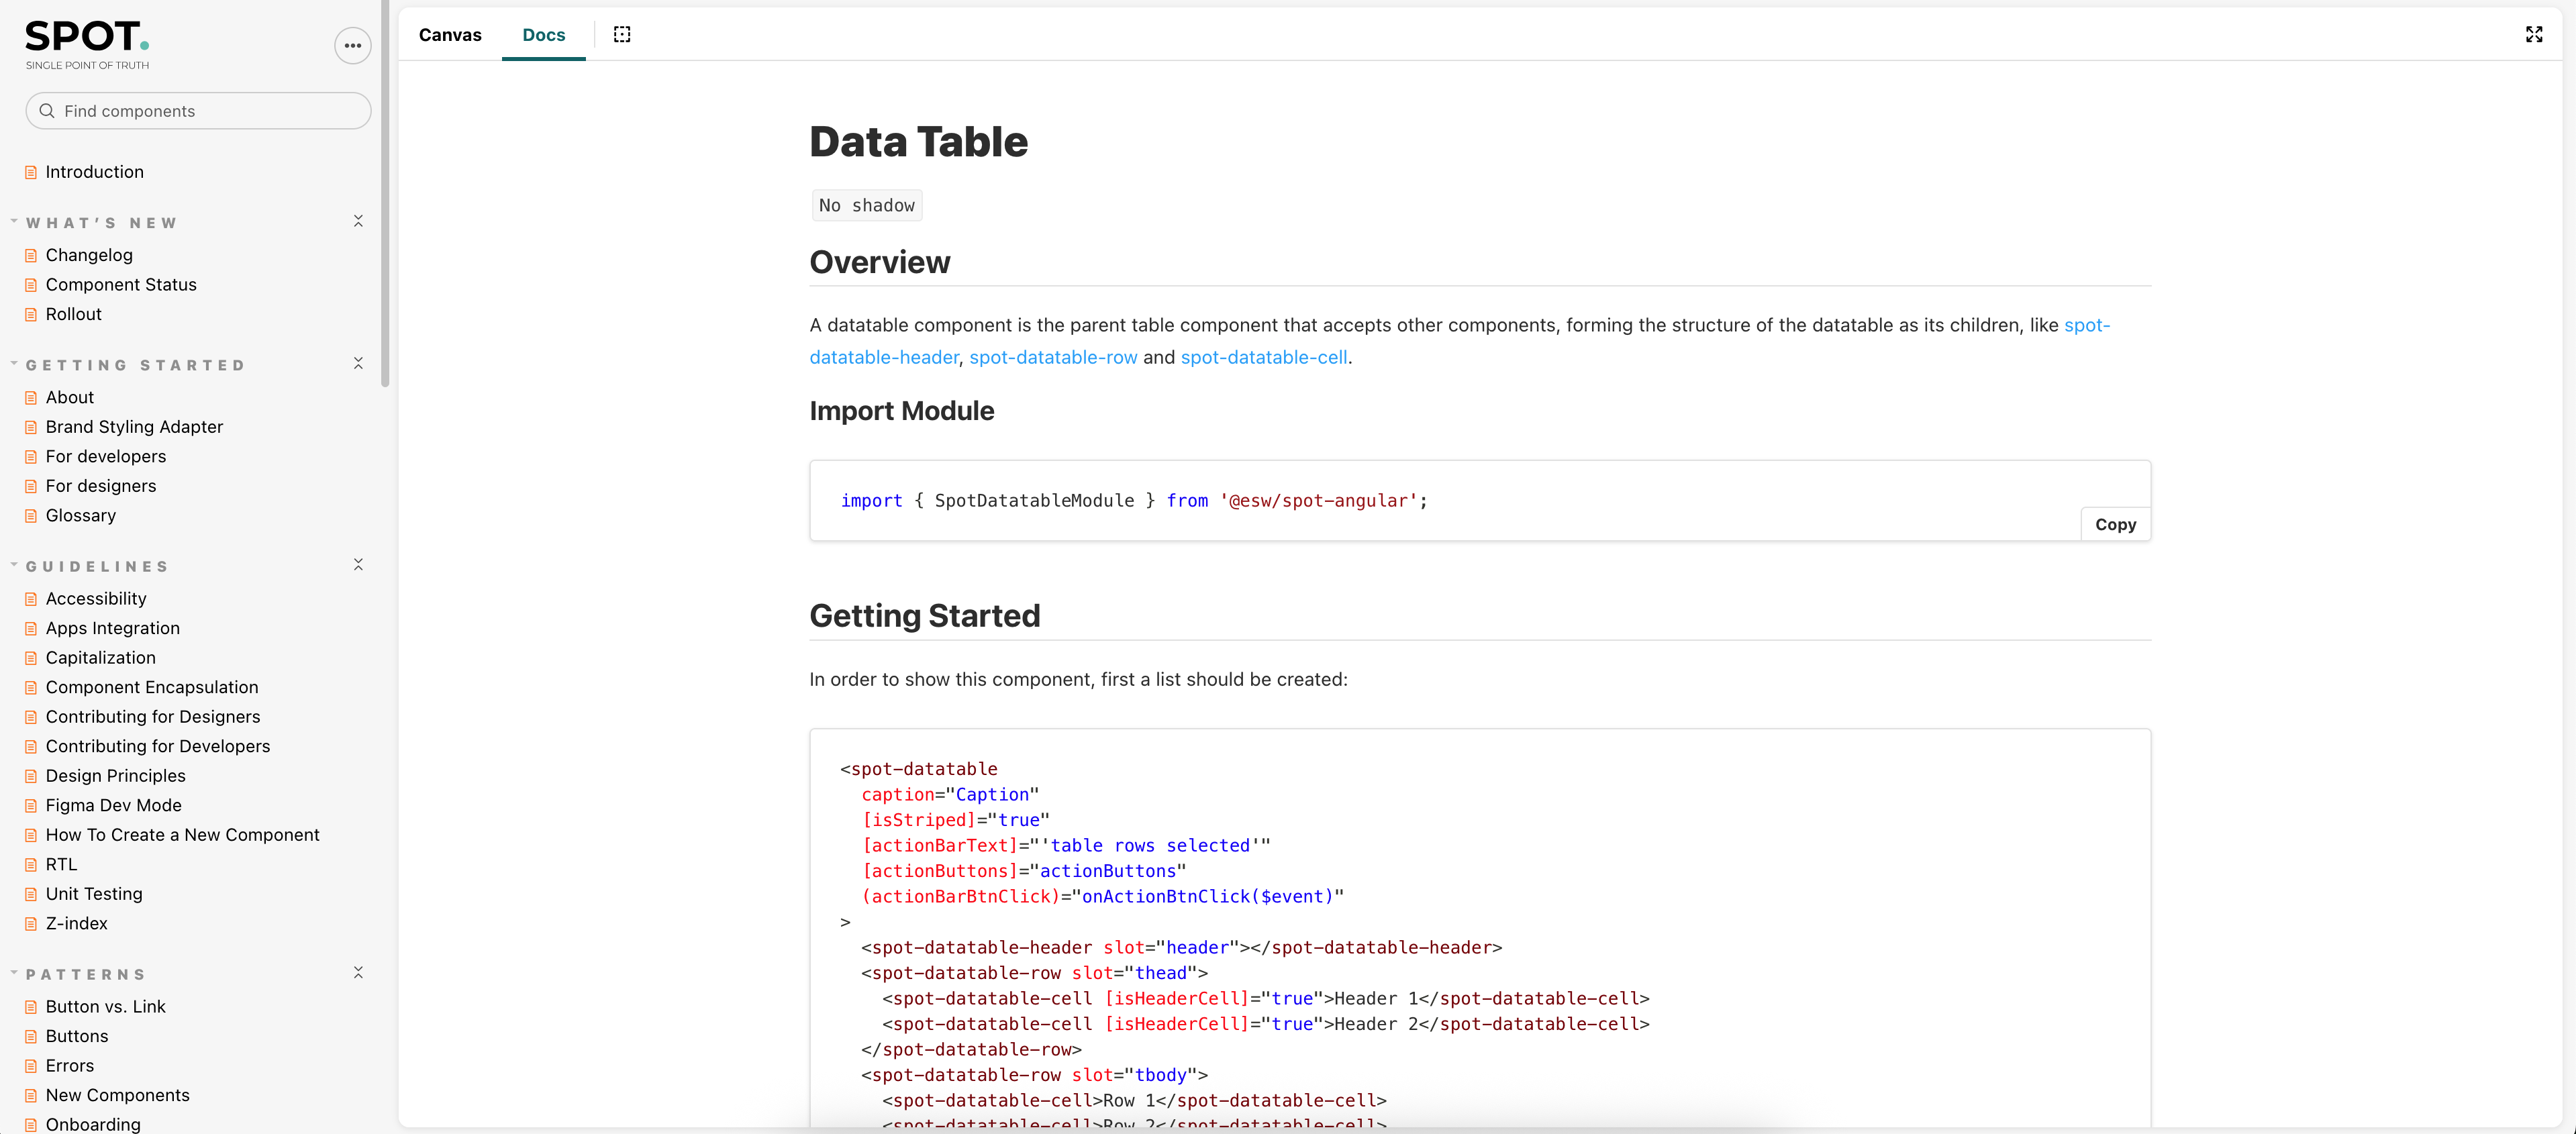
Task: Open the RTL guideline
Action: coord(61,865)
